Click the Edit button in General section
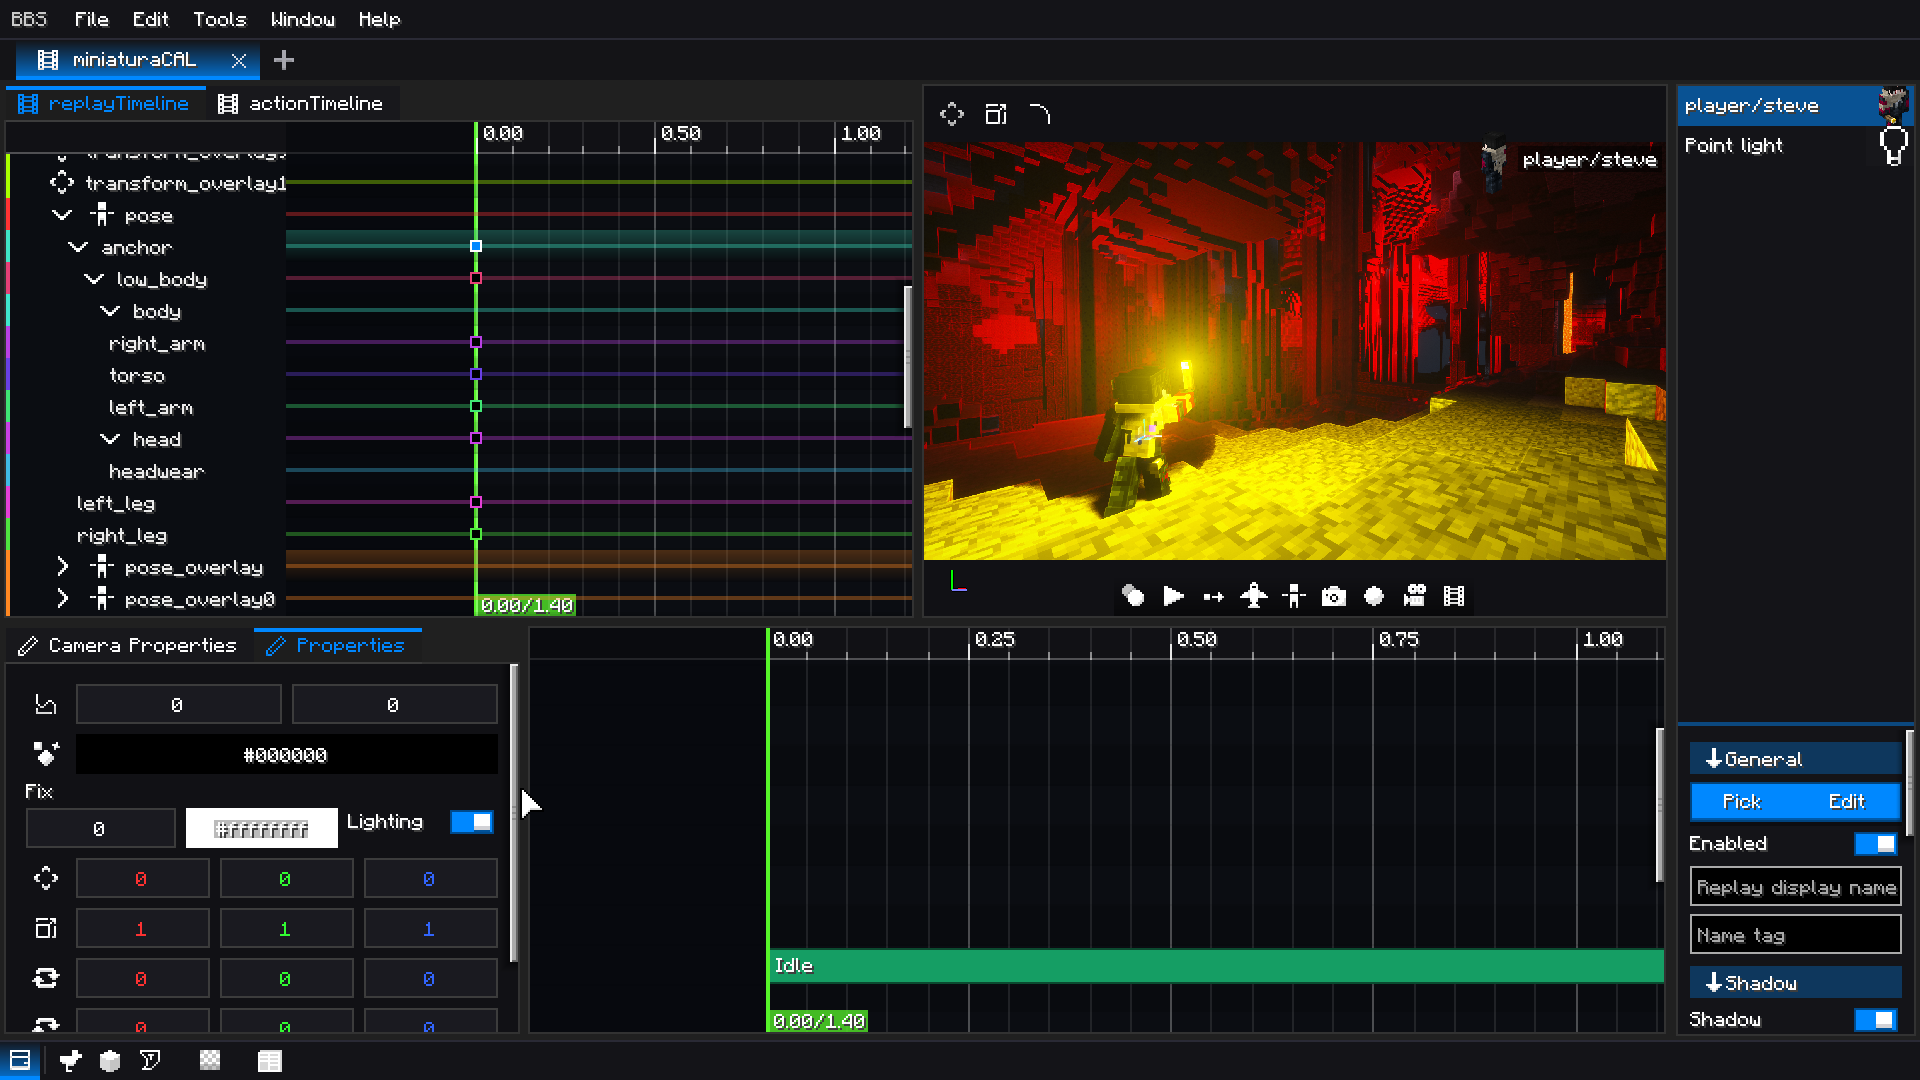 [x=1846, y=802]
